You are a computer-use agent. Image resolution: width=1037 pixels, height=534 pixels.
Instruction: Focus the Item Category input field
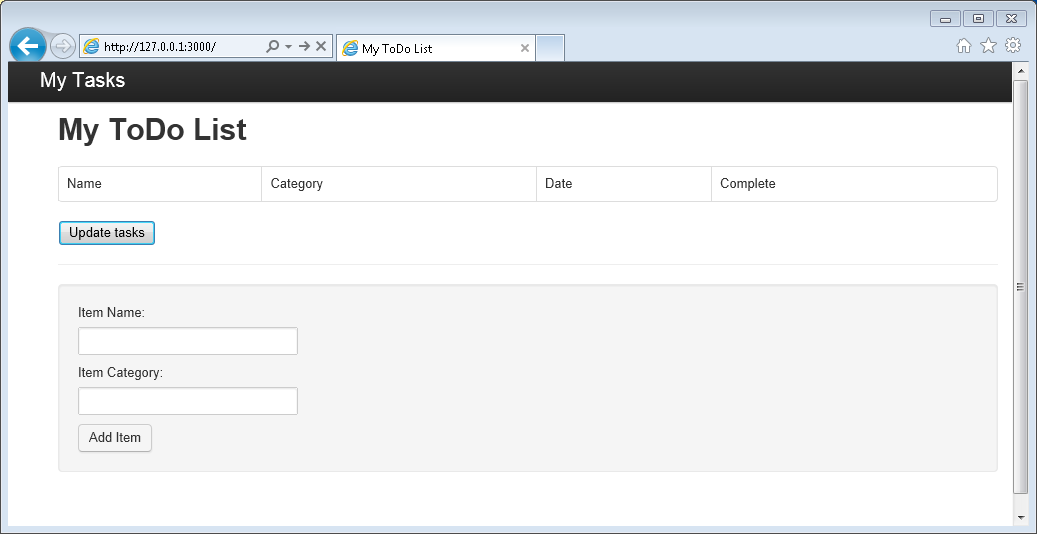click(x=188, y=401)
